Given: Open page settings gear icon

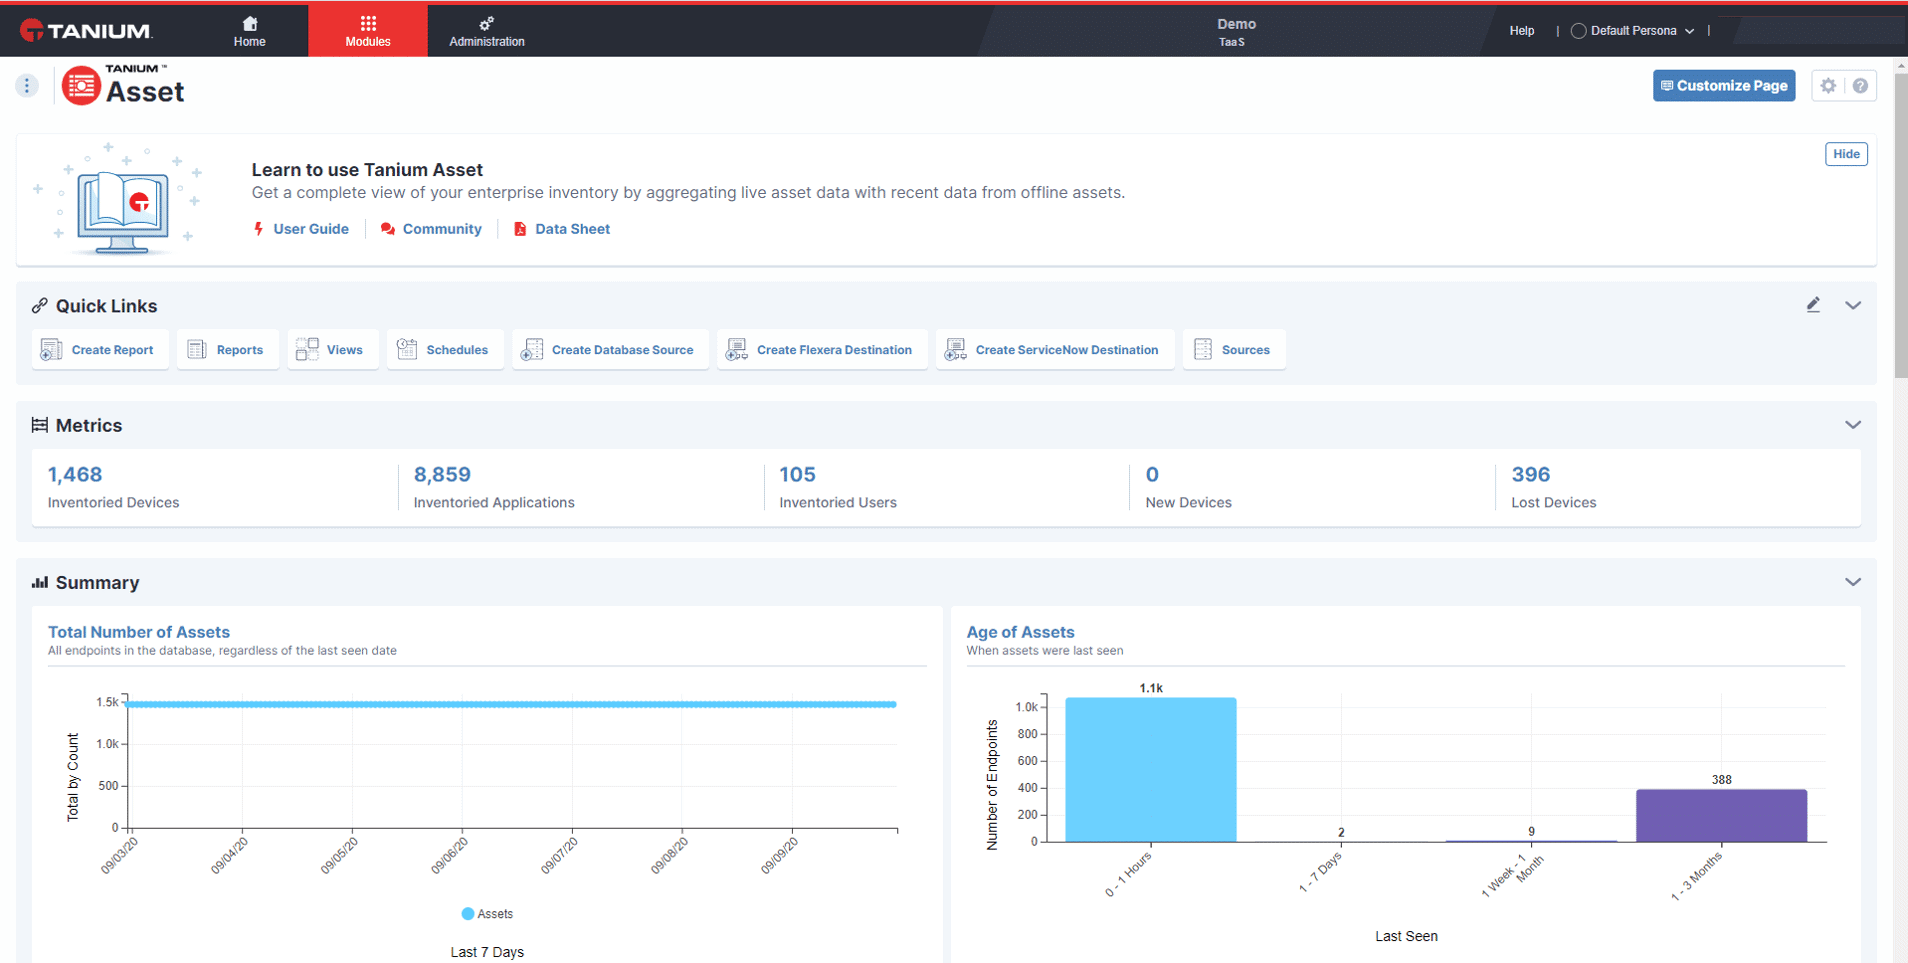Looking at the screenshot, I should (1828, 86).
